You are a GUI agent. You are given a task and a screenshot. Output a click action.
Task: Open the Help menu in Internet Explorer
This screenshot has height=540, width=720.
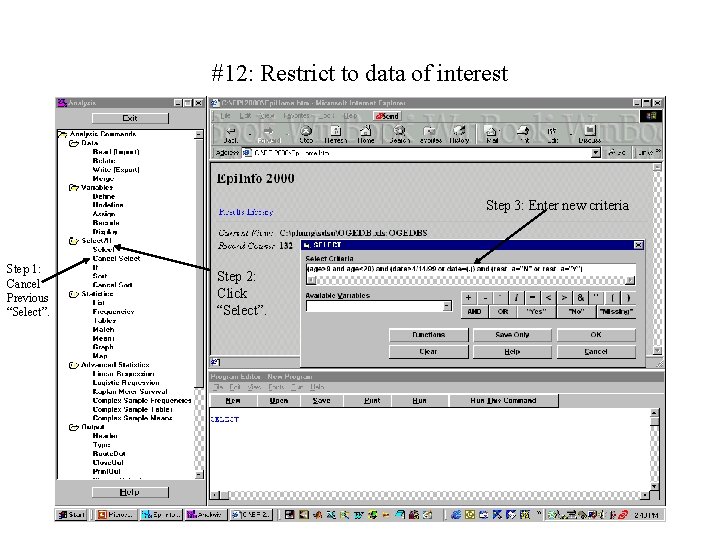[x=350, y=116]
